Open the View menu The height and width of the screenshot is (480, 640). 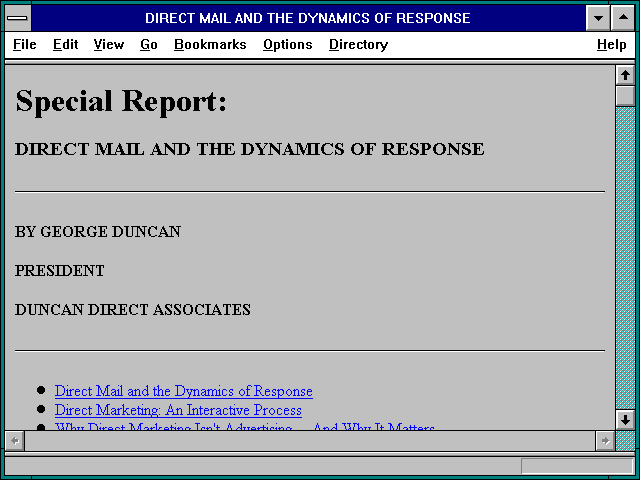[x=109, y=44]
